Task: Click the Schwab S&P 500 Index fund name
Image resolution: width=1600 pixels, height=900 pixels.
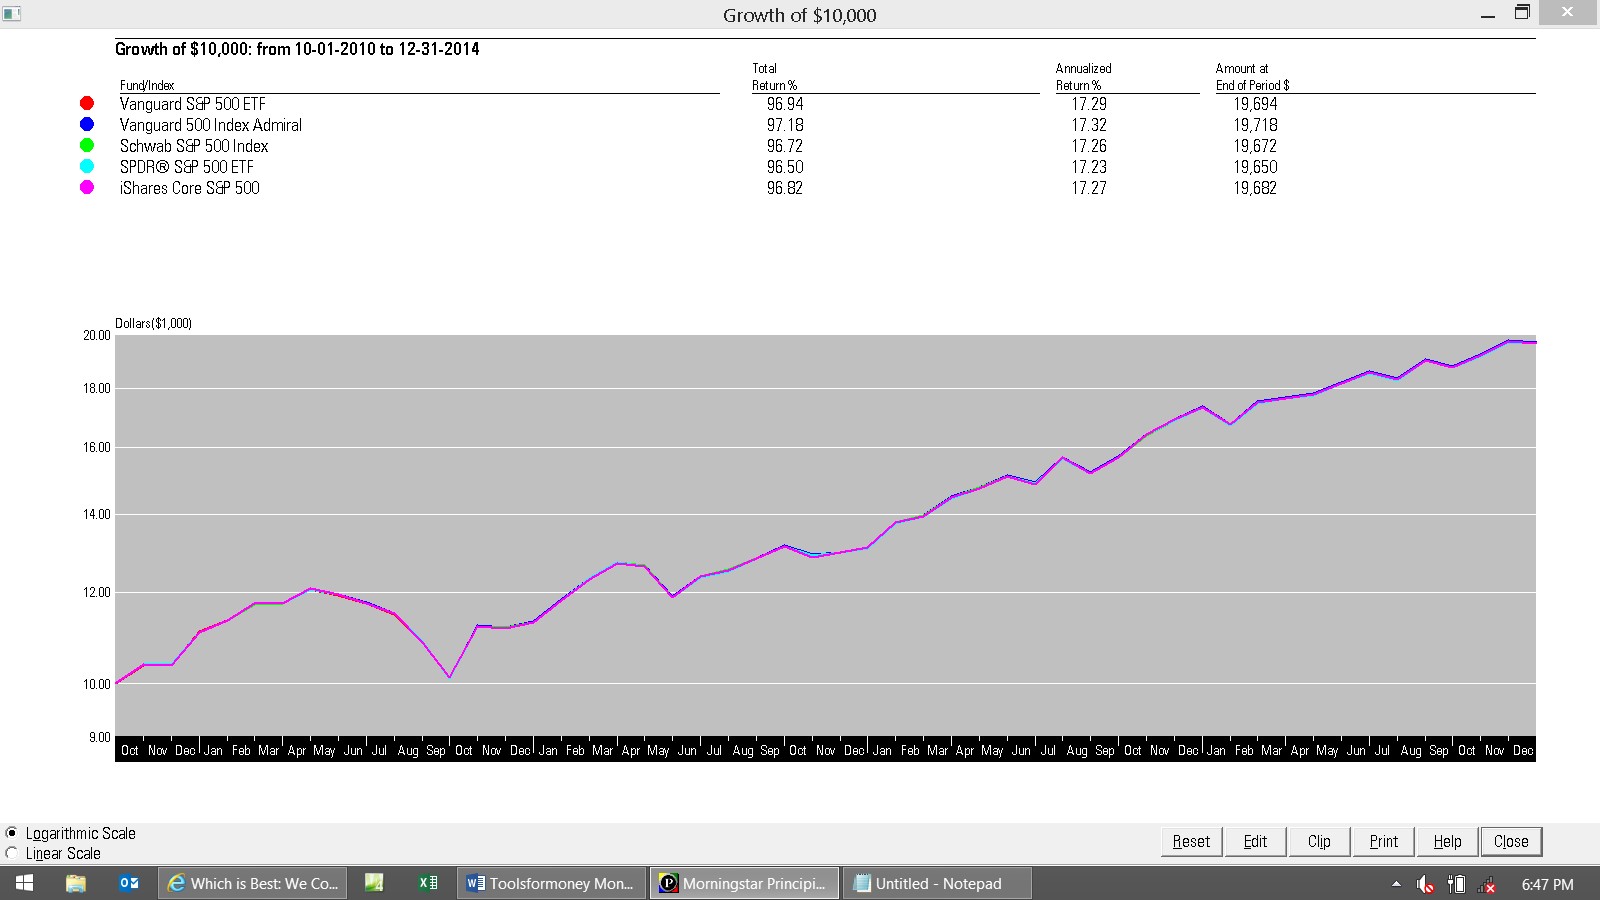Action: tap(194, 146)
